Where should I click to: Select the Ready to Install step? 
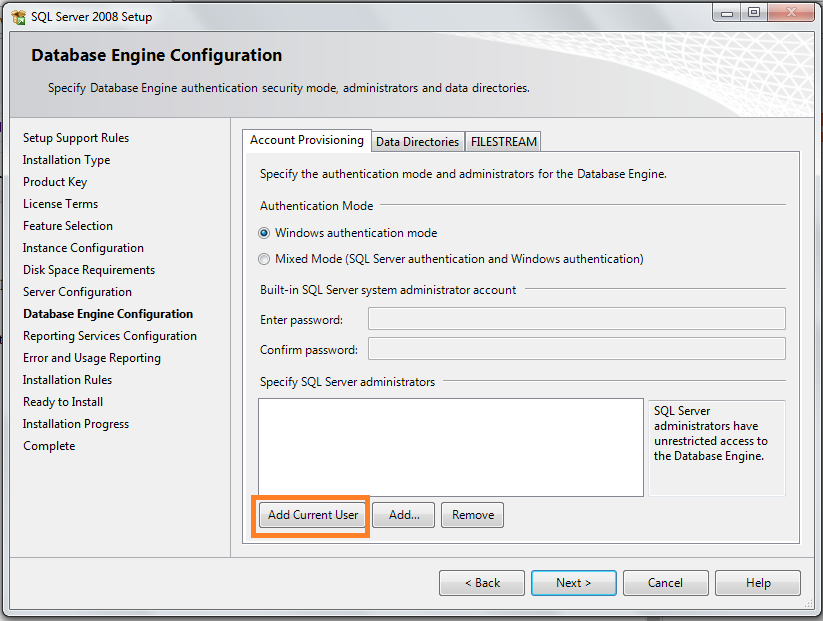tap(63, 402)
